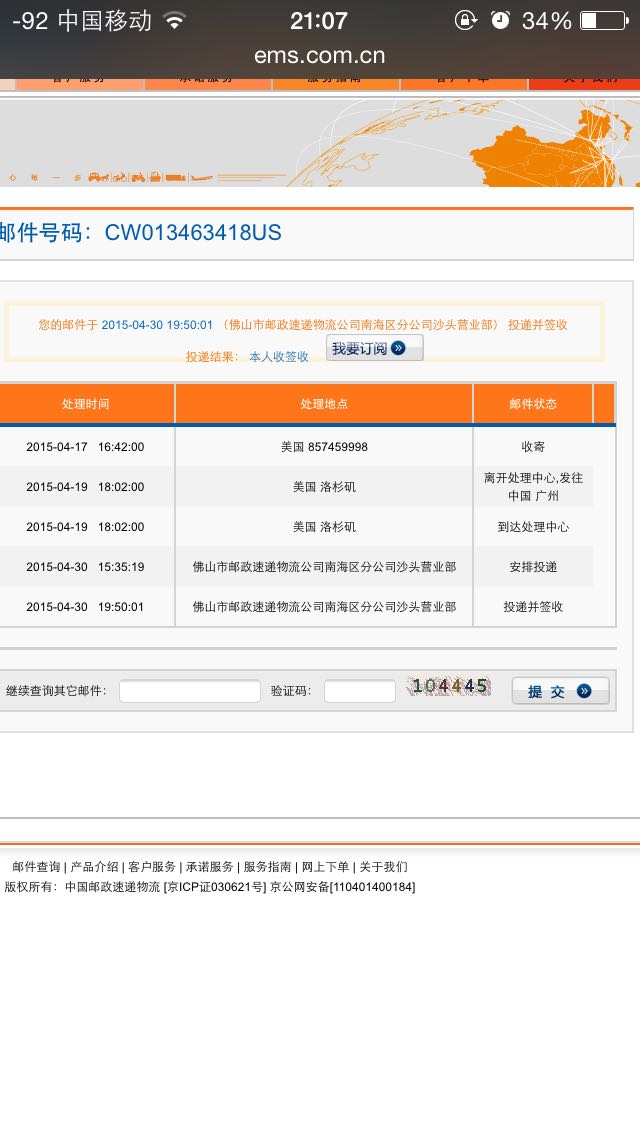Tap the 我要订阅 subscribe button
The height and width of the screenshot is (1136, 640).
pyautogui.click(x=374, y=348)
